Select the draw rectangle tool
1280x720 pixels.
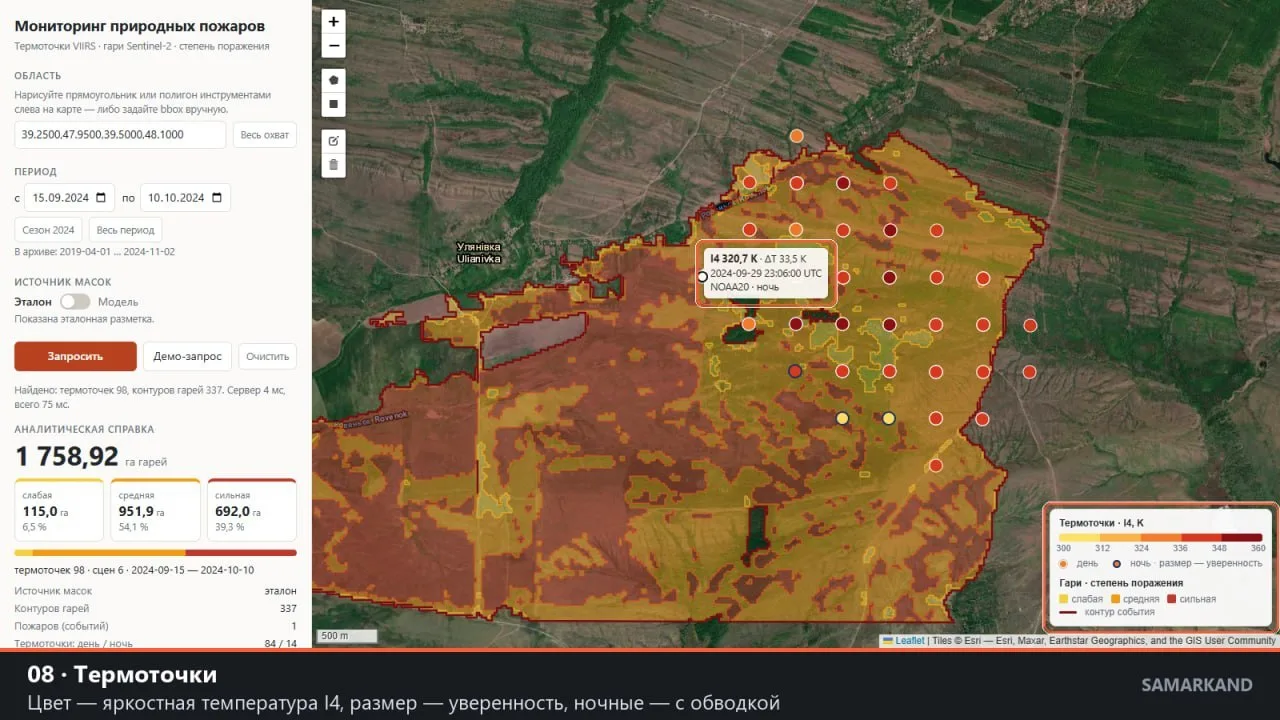[334, 104]
